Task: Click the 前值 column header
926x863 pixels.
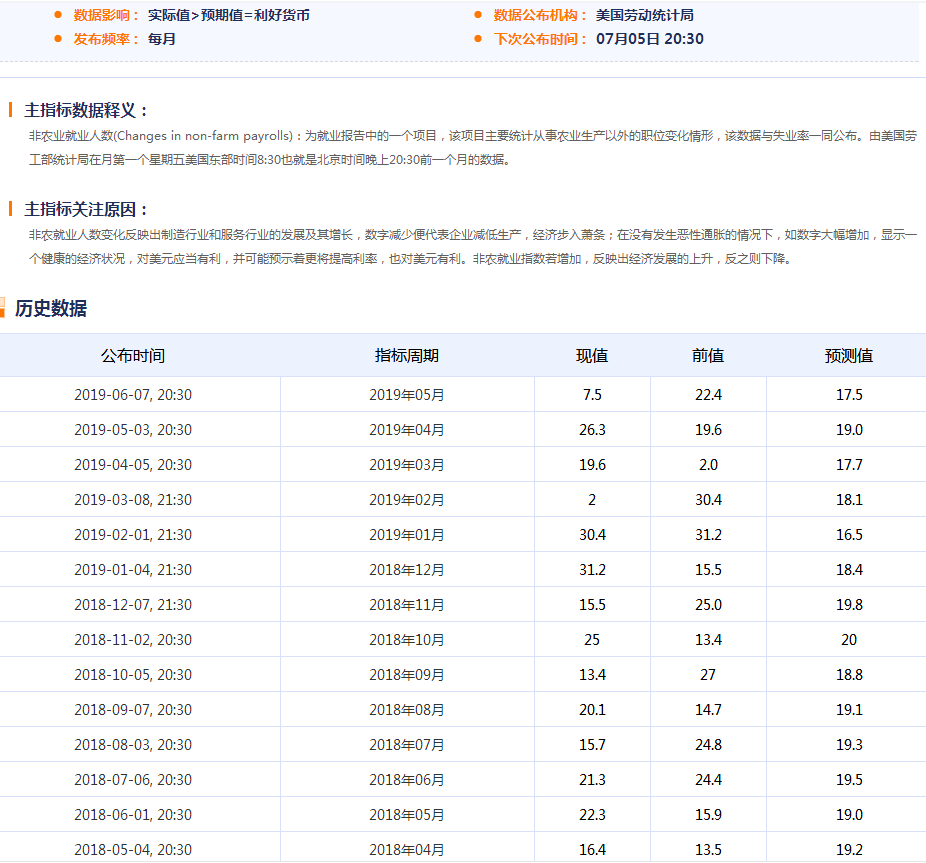Action: (708, 356)
